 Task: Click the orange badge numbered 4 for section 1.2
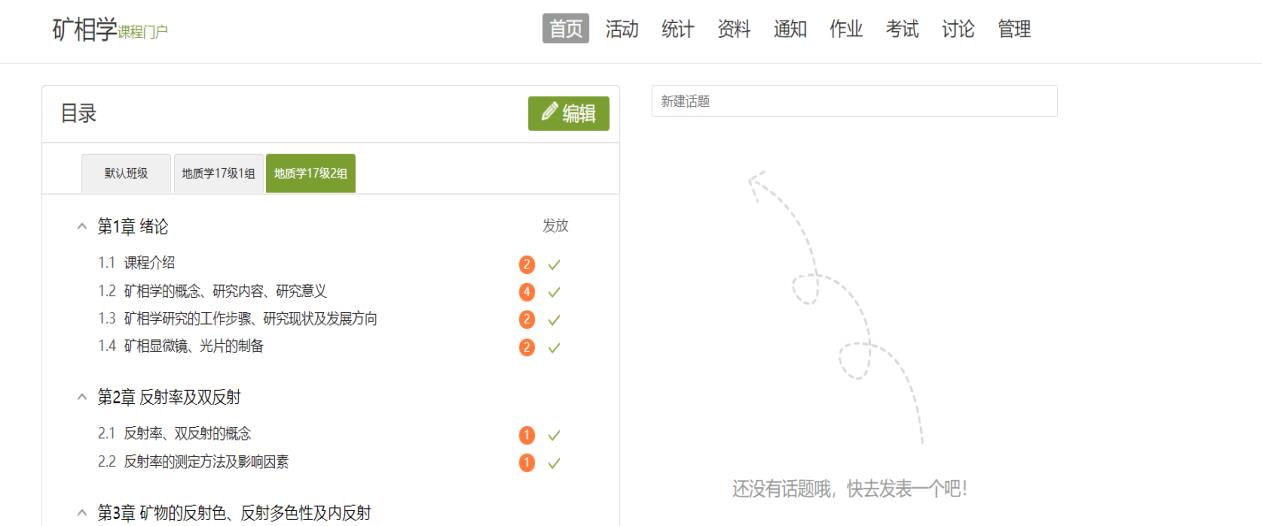pyautogui.click(x=526, y=292)
